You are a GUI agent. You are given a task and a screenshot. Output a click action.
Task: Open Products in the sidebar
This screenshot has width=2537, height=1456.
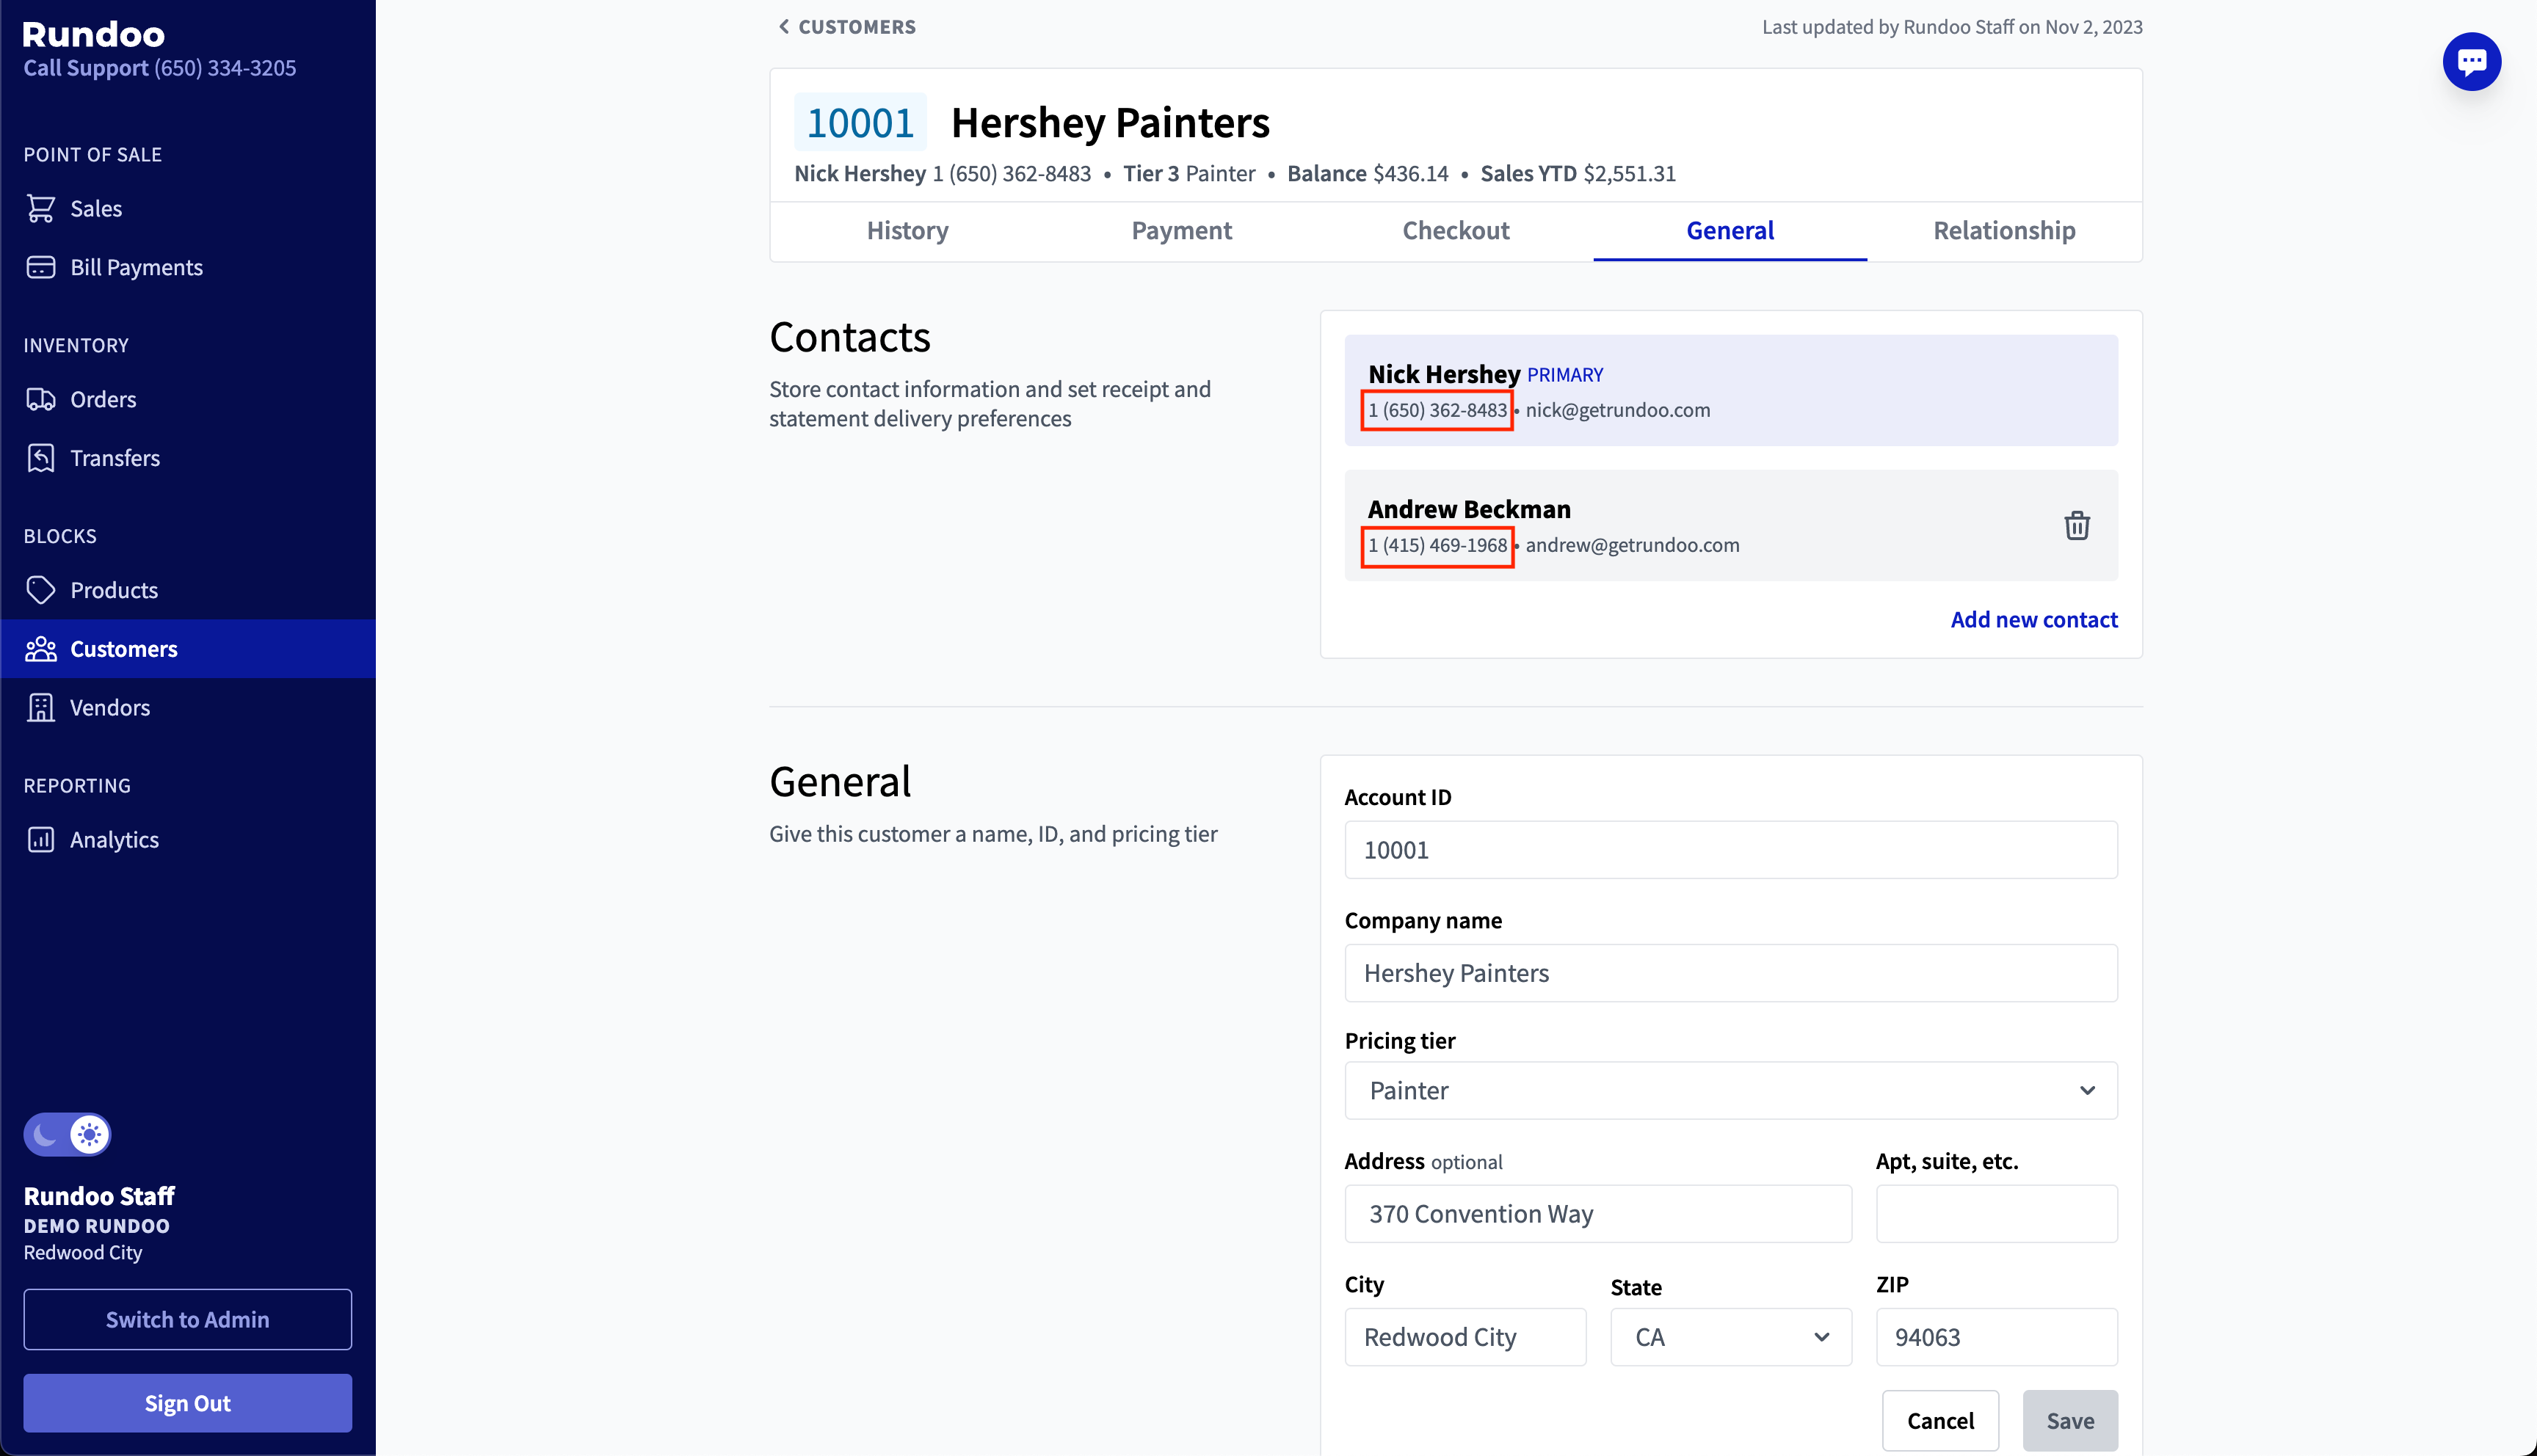tap(188, 590)
